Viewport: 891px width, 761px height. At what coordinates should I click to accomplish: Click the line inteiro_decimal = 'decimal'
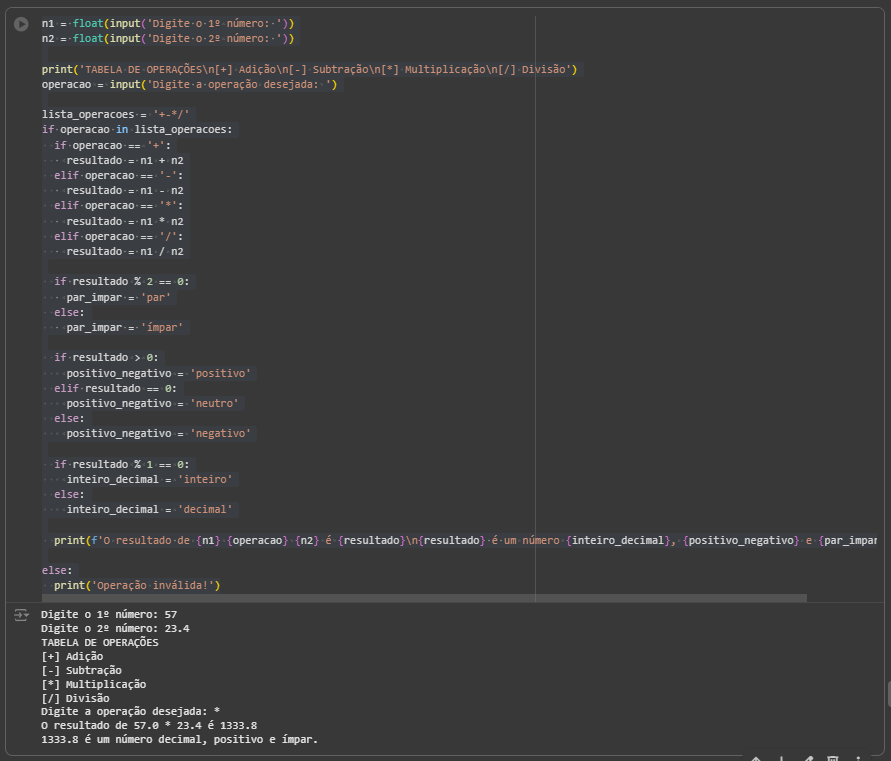click(x=149, y=510)
